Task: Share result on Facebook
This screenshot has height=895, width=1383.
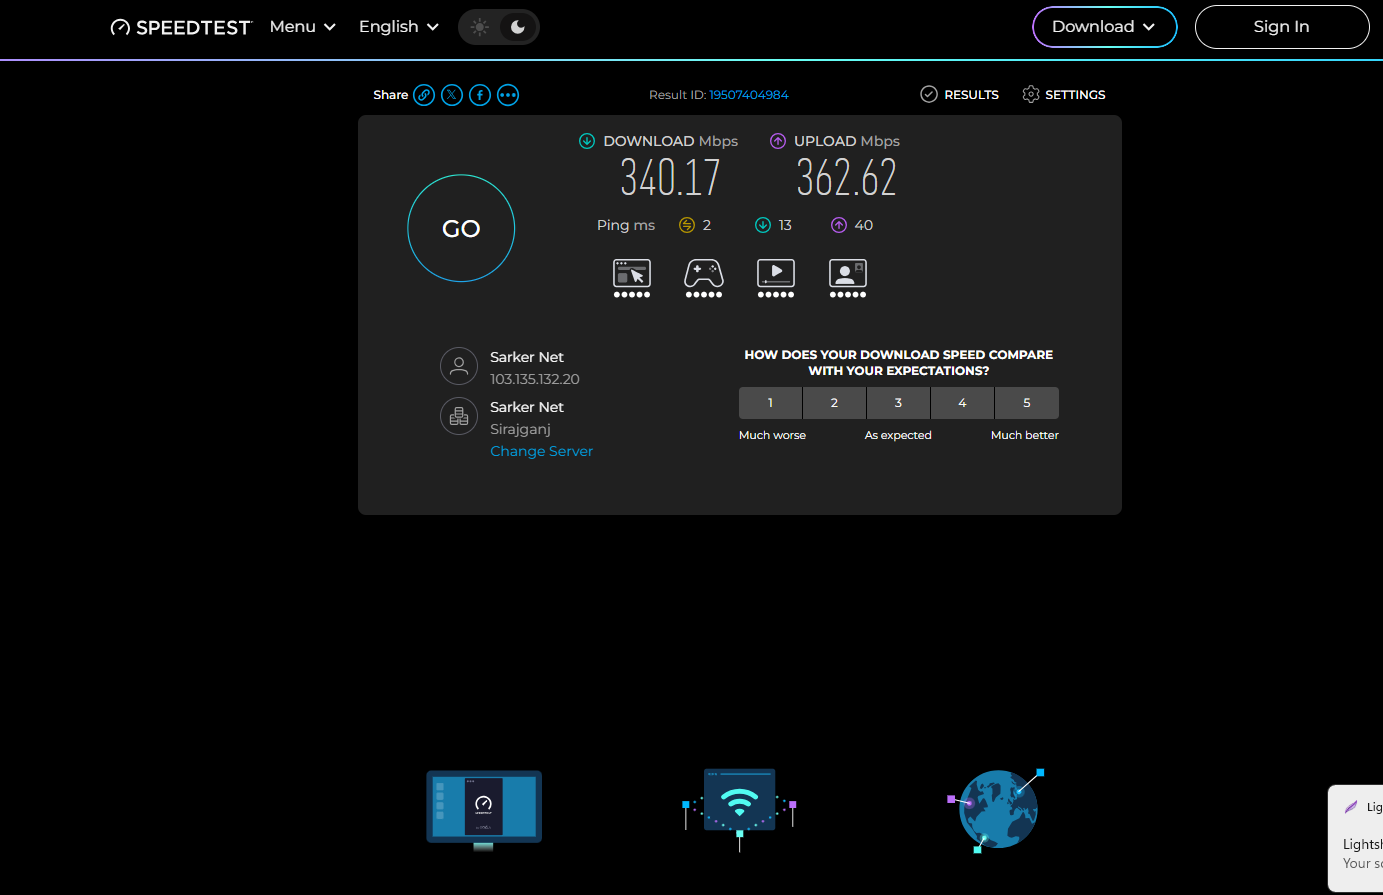Action: (480, 95)
